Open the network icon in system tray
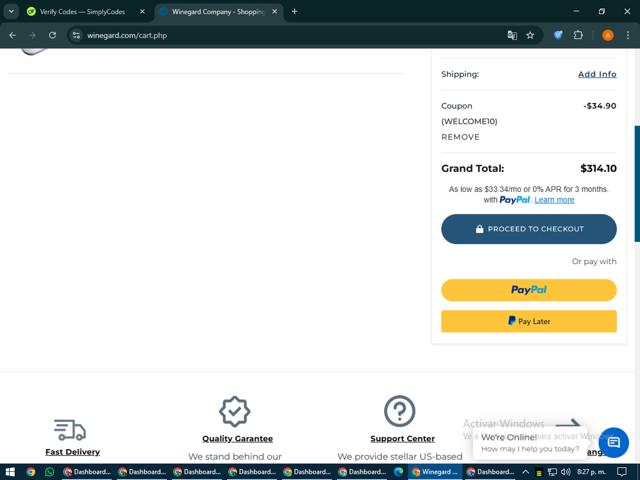640x480 pixels. pyautogui.click(x=552, y=472)
